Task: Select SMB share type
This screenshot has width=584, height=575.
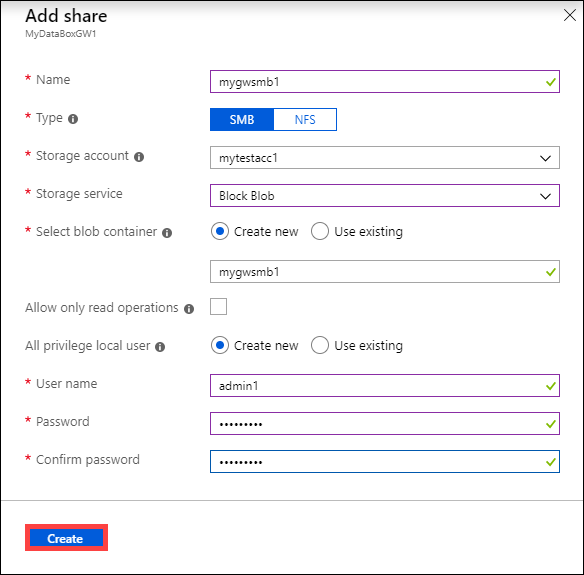Action: (x=242, y=120)
